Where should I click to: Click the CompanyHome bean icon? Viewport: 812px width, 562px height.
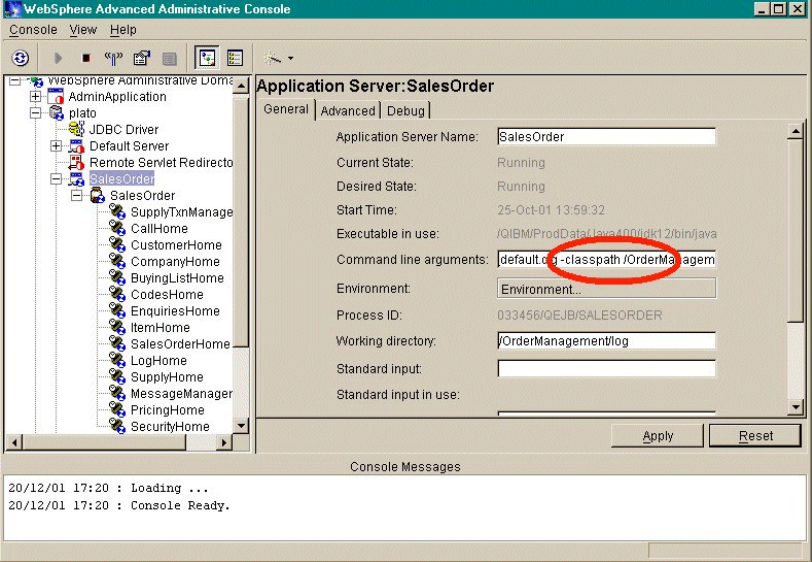tap(118, 262)
